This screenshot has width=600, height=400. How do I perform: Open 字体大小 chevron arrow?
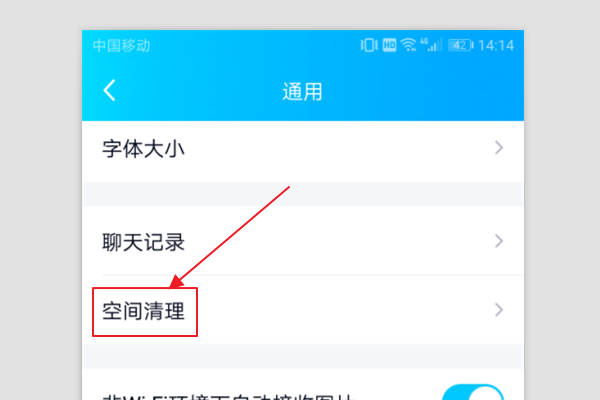pyautogui.click(x=499, y=148)
